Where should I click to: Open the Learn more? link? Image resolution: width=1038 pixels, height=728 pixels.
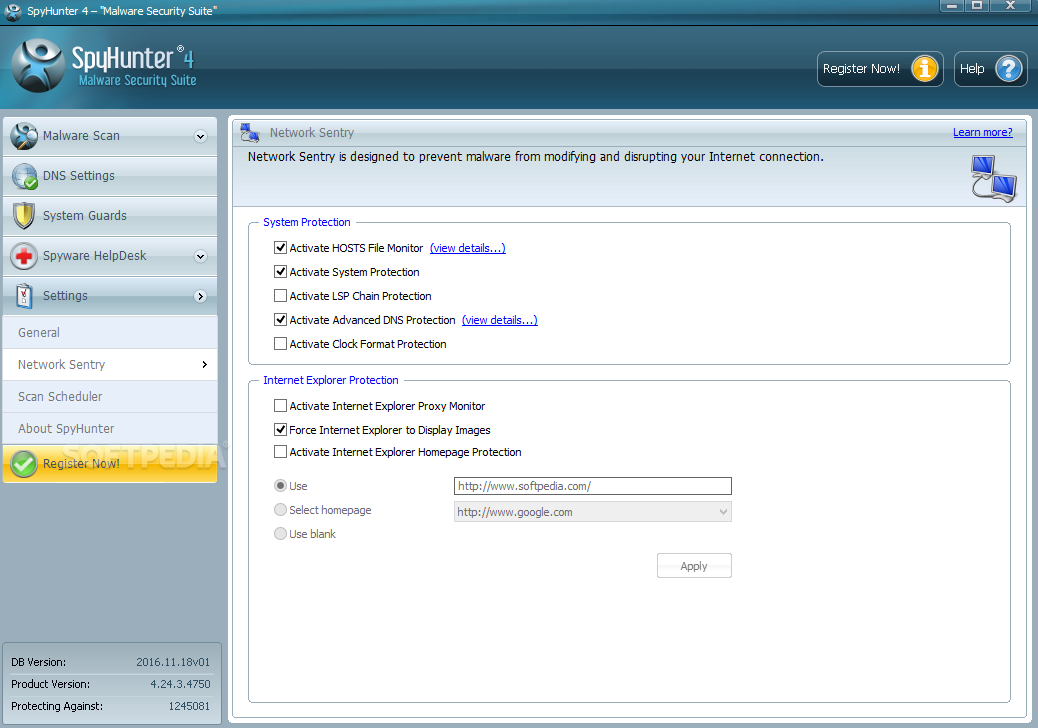click(982, 132)
